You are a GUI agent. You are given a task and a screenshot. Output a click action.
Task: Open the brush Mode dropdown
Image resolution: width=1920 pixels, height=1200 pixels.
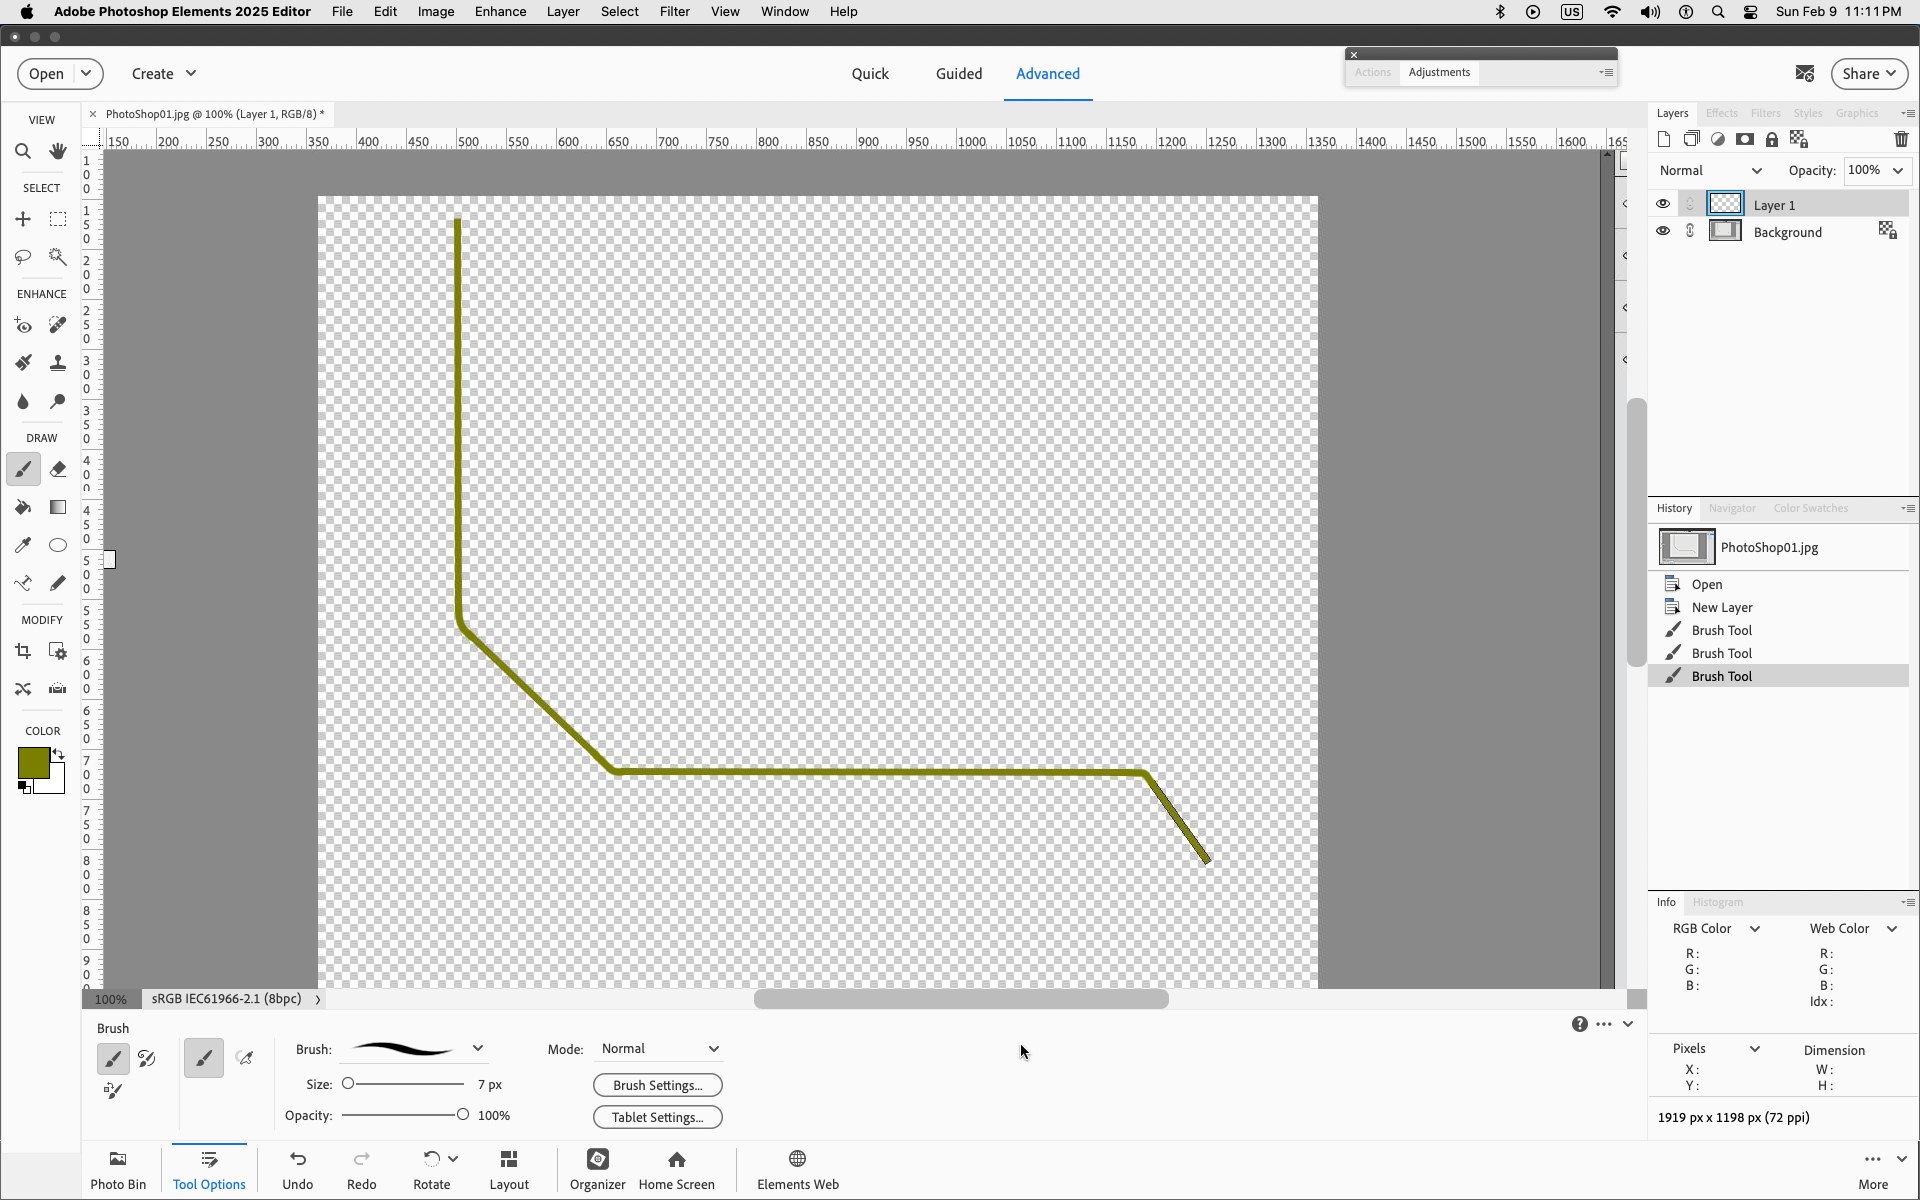(x=660, y=1049)
